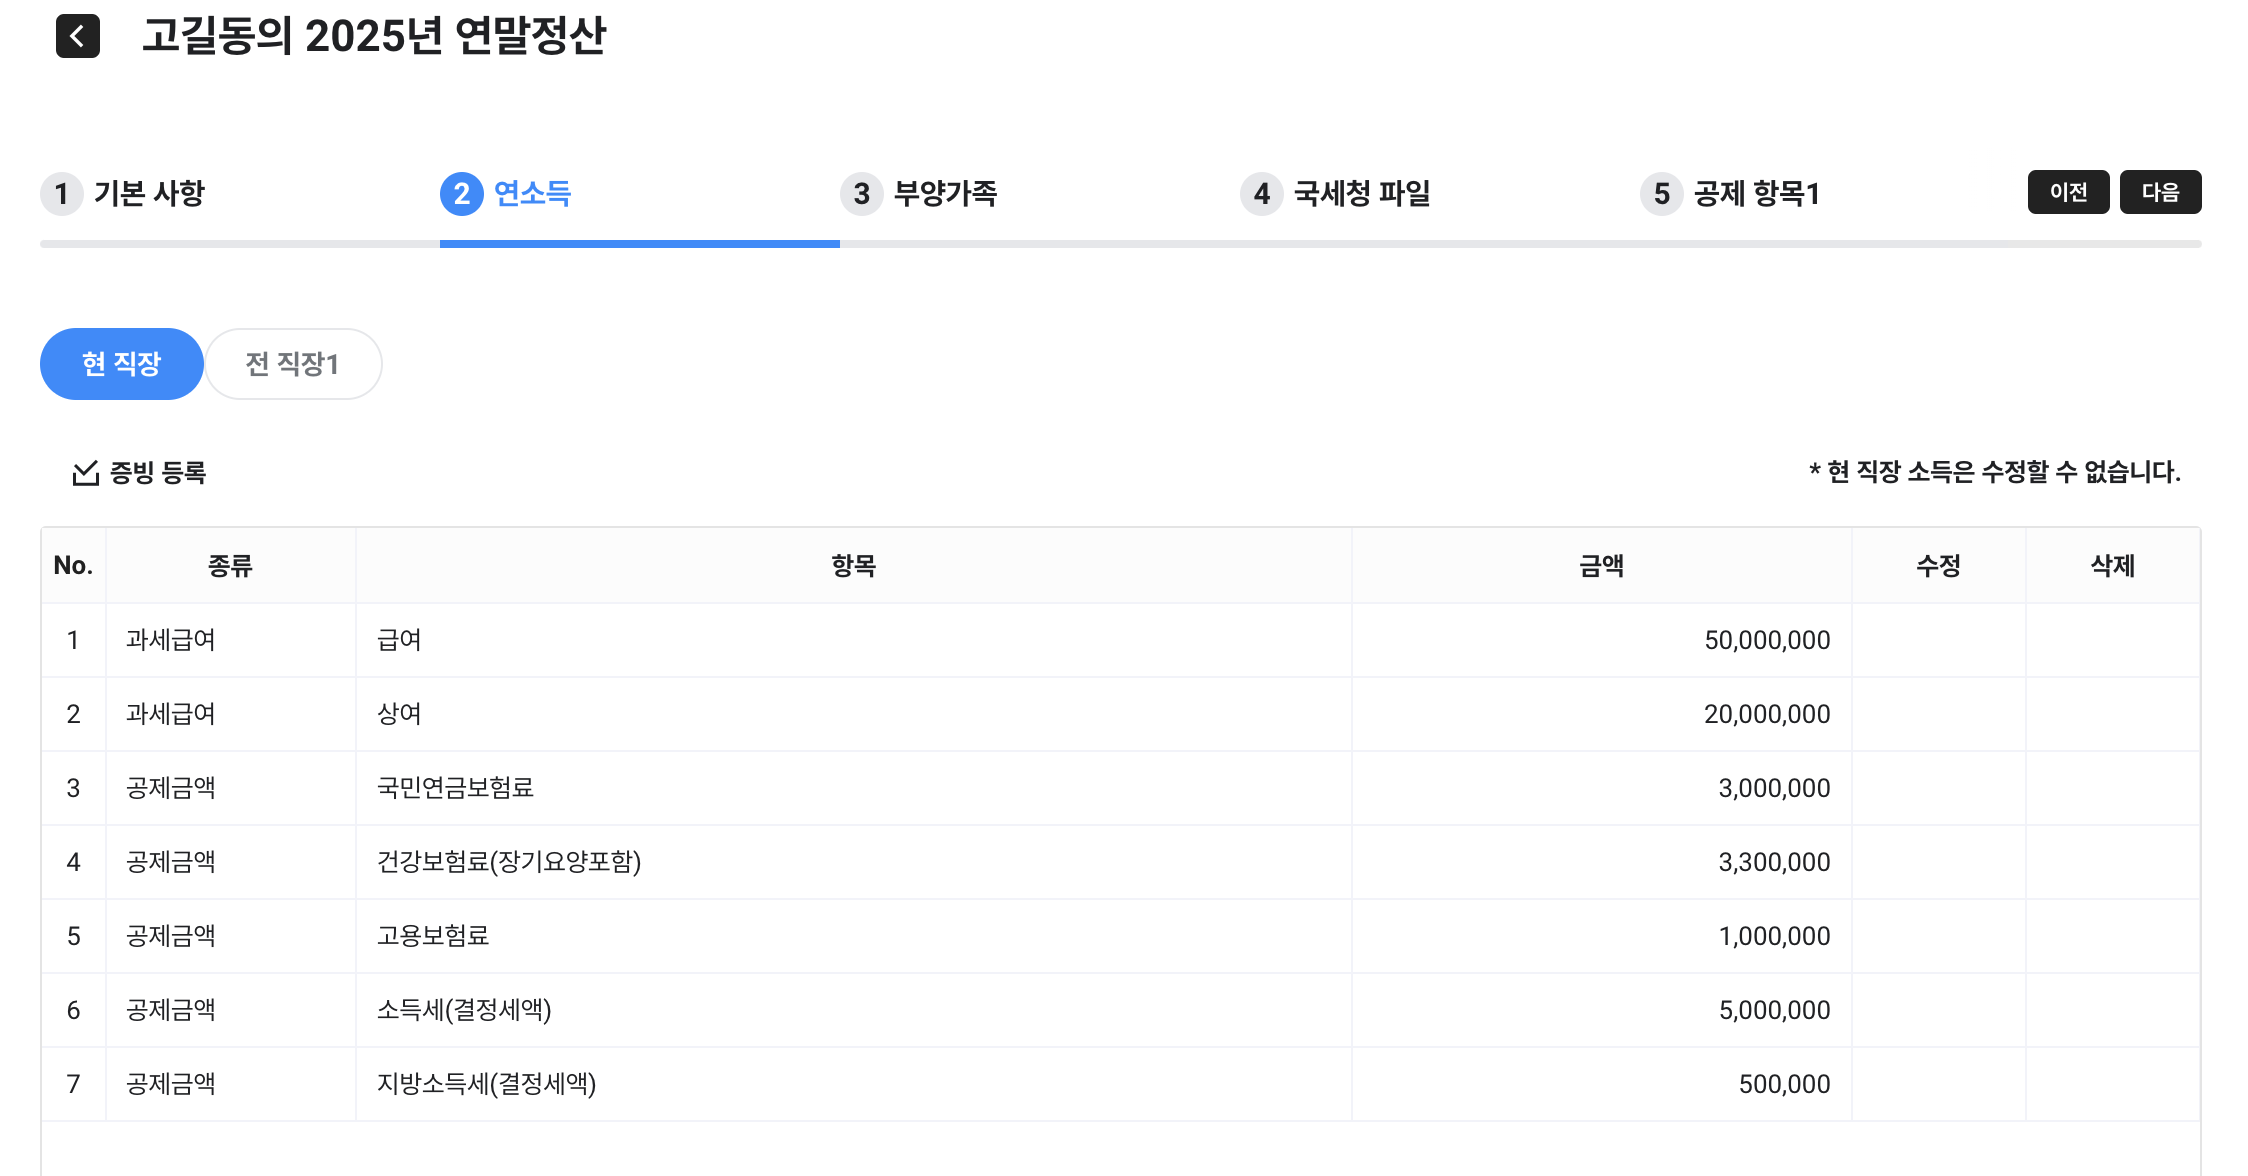The width and height of the screenshot is (2248, 1176).
Task: Click the 국민연금보험료 row
Action: 455,788
